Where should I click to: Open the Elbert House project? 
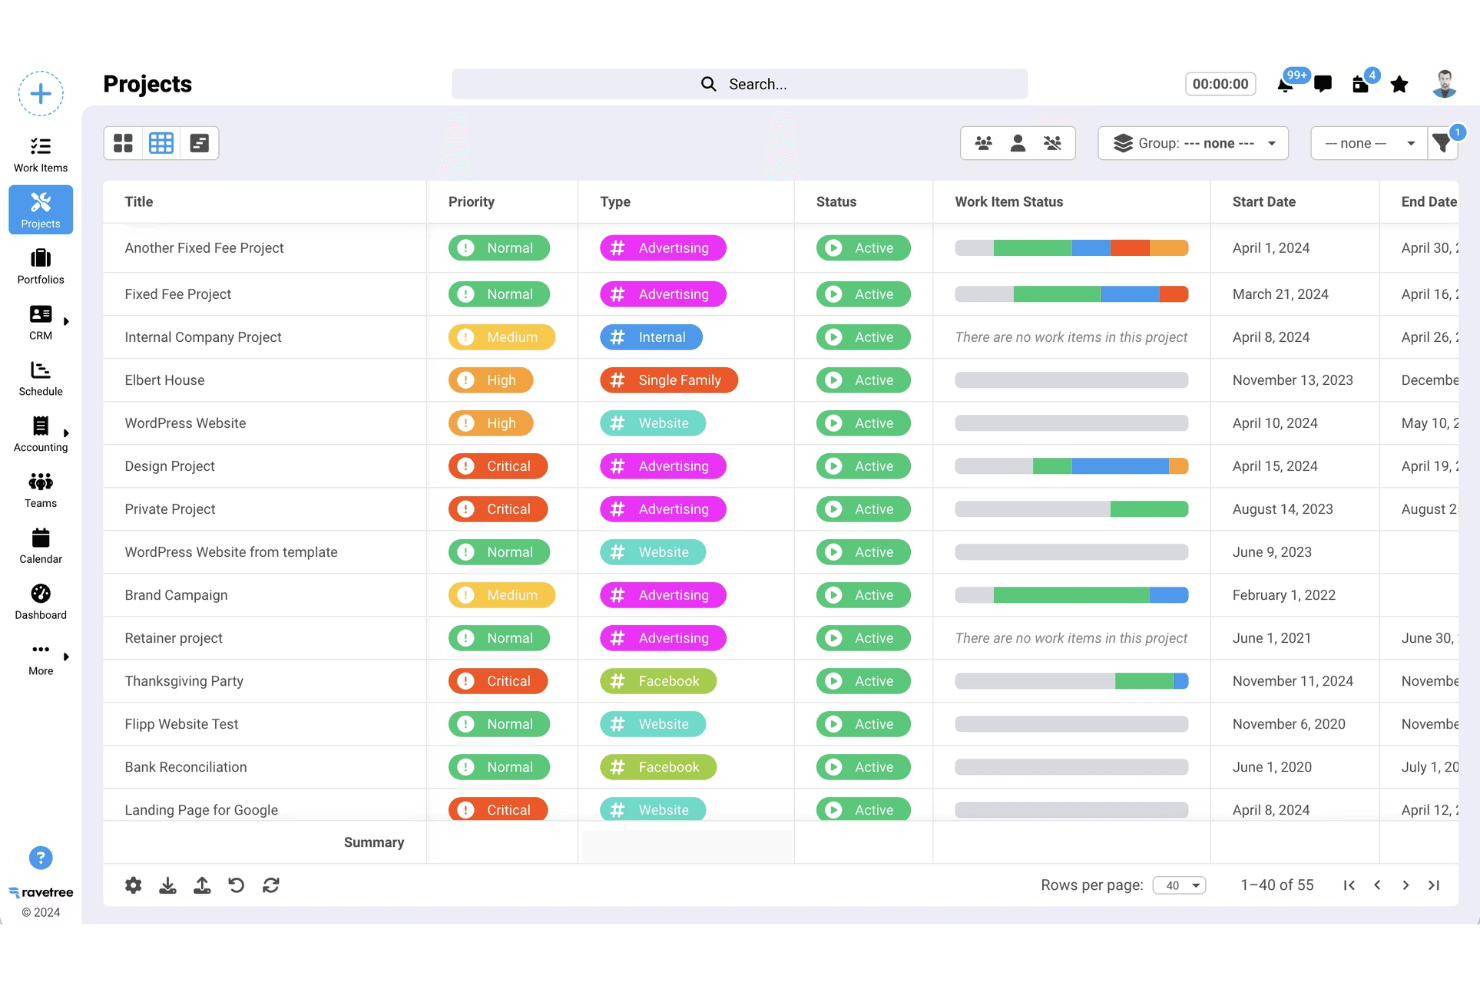tap(165, 380)
